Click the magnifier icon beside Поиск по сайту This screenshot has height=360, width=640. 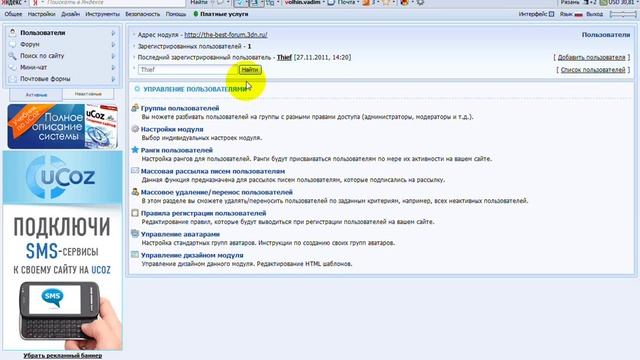[13, 56]
